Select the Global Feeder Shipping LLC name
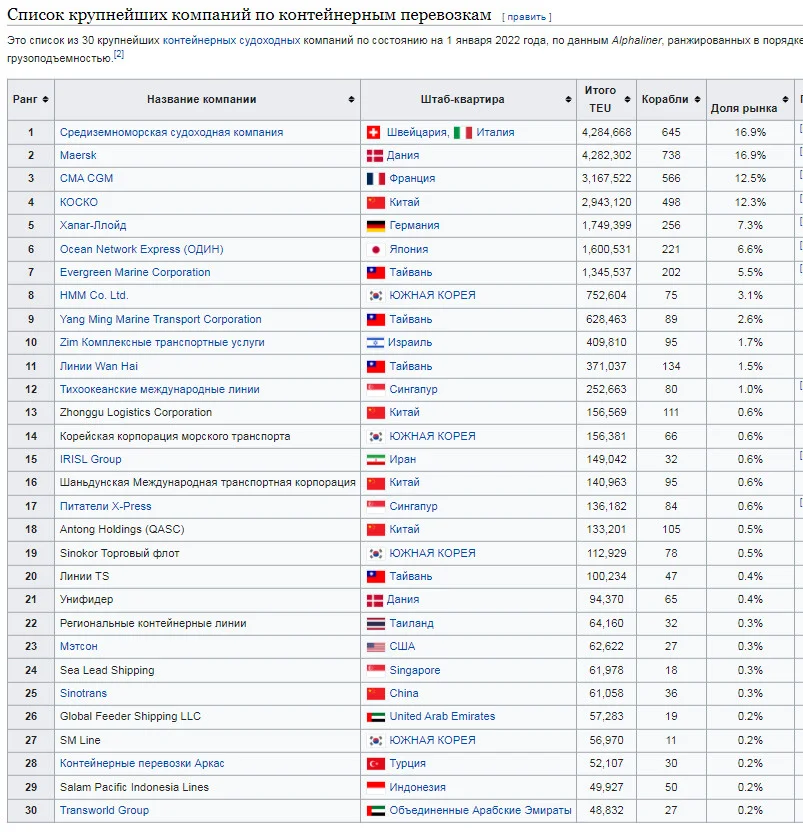 pyautogui.click(x=130, y=717)
